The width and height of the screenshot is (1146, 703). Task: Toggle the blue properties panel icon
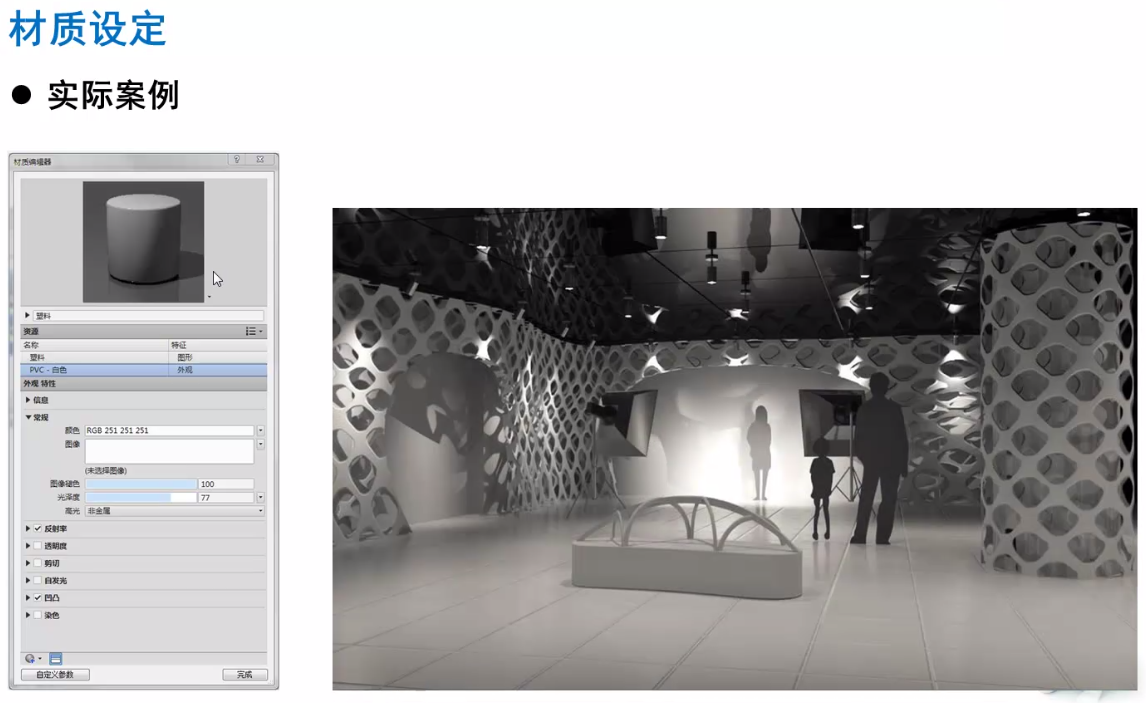(56, 659)
